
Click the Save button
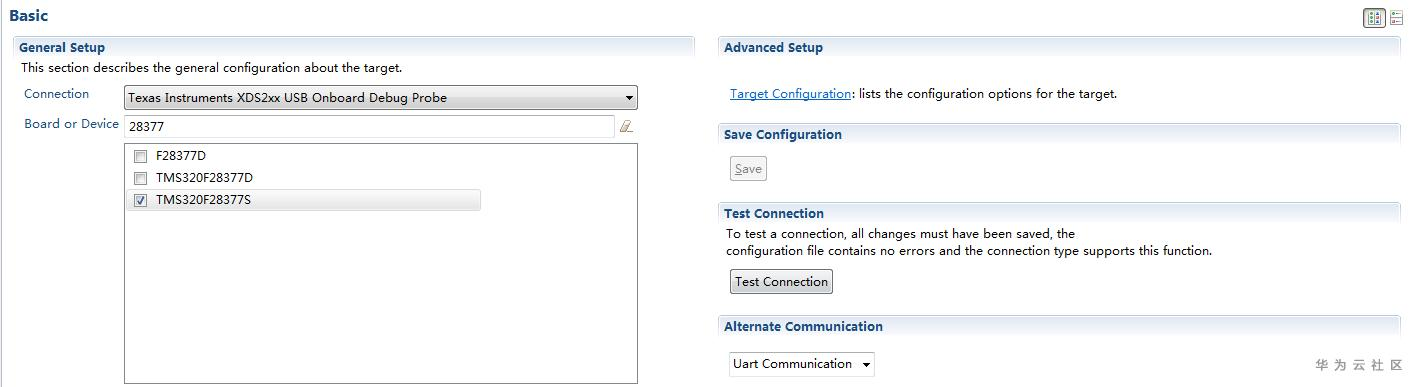[748, 169]
